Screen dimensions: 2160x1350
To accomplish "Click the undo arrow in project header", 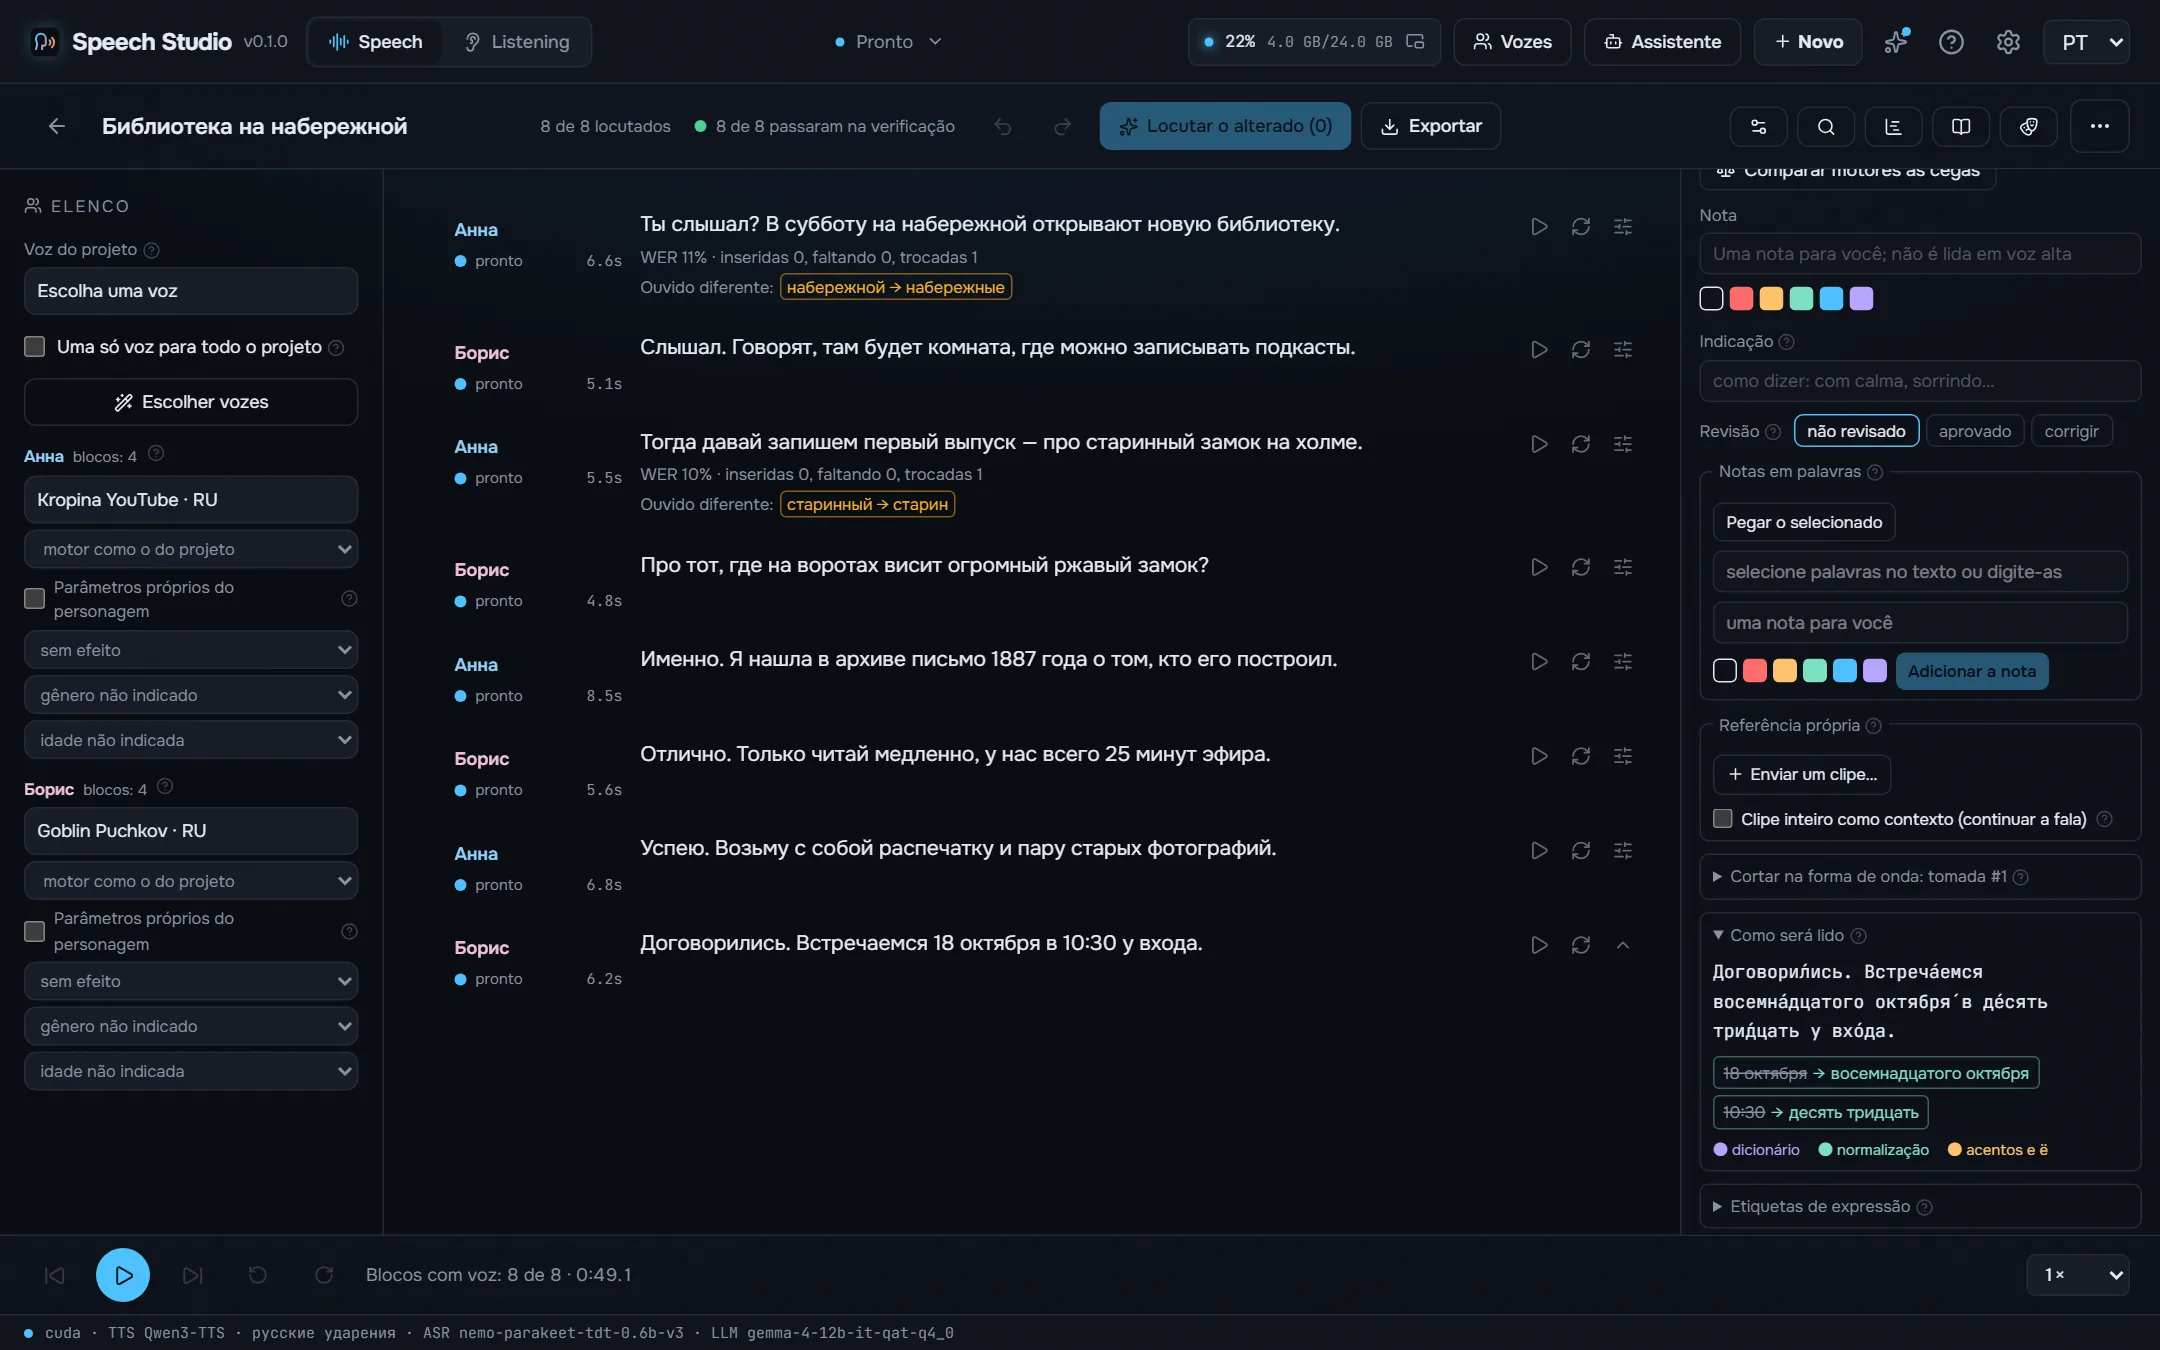I will [x=1003, y=126].
